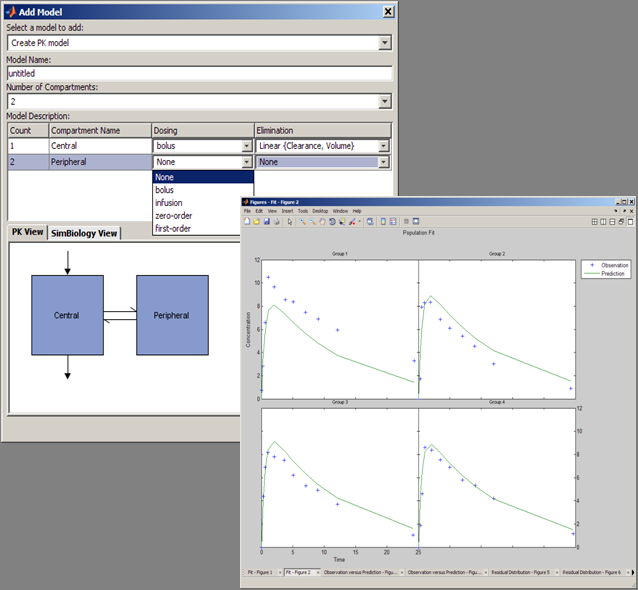Image resolution: width=638 pixels, height=590 pixels.
Task: Open the Help menu in Figures window
Action: pyautogui.click(x=357, y=211)
